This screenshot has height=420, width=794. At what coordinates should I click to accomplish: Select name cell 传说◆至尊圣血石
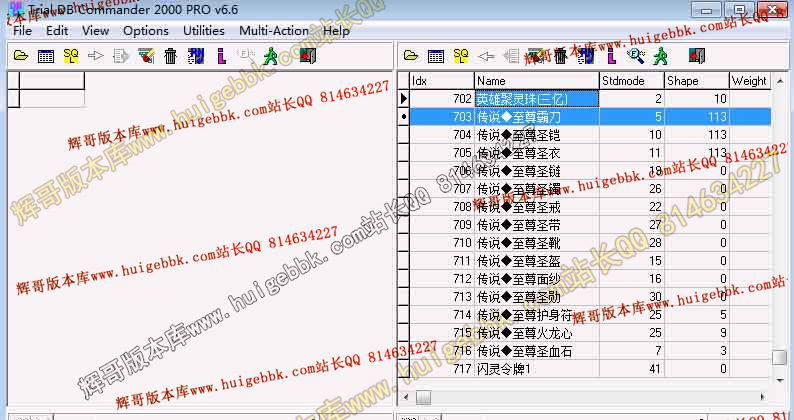(x=537, y=351)
